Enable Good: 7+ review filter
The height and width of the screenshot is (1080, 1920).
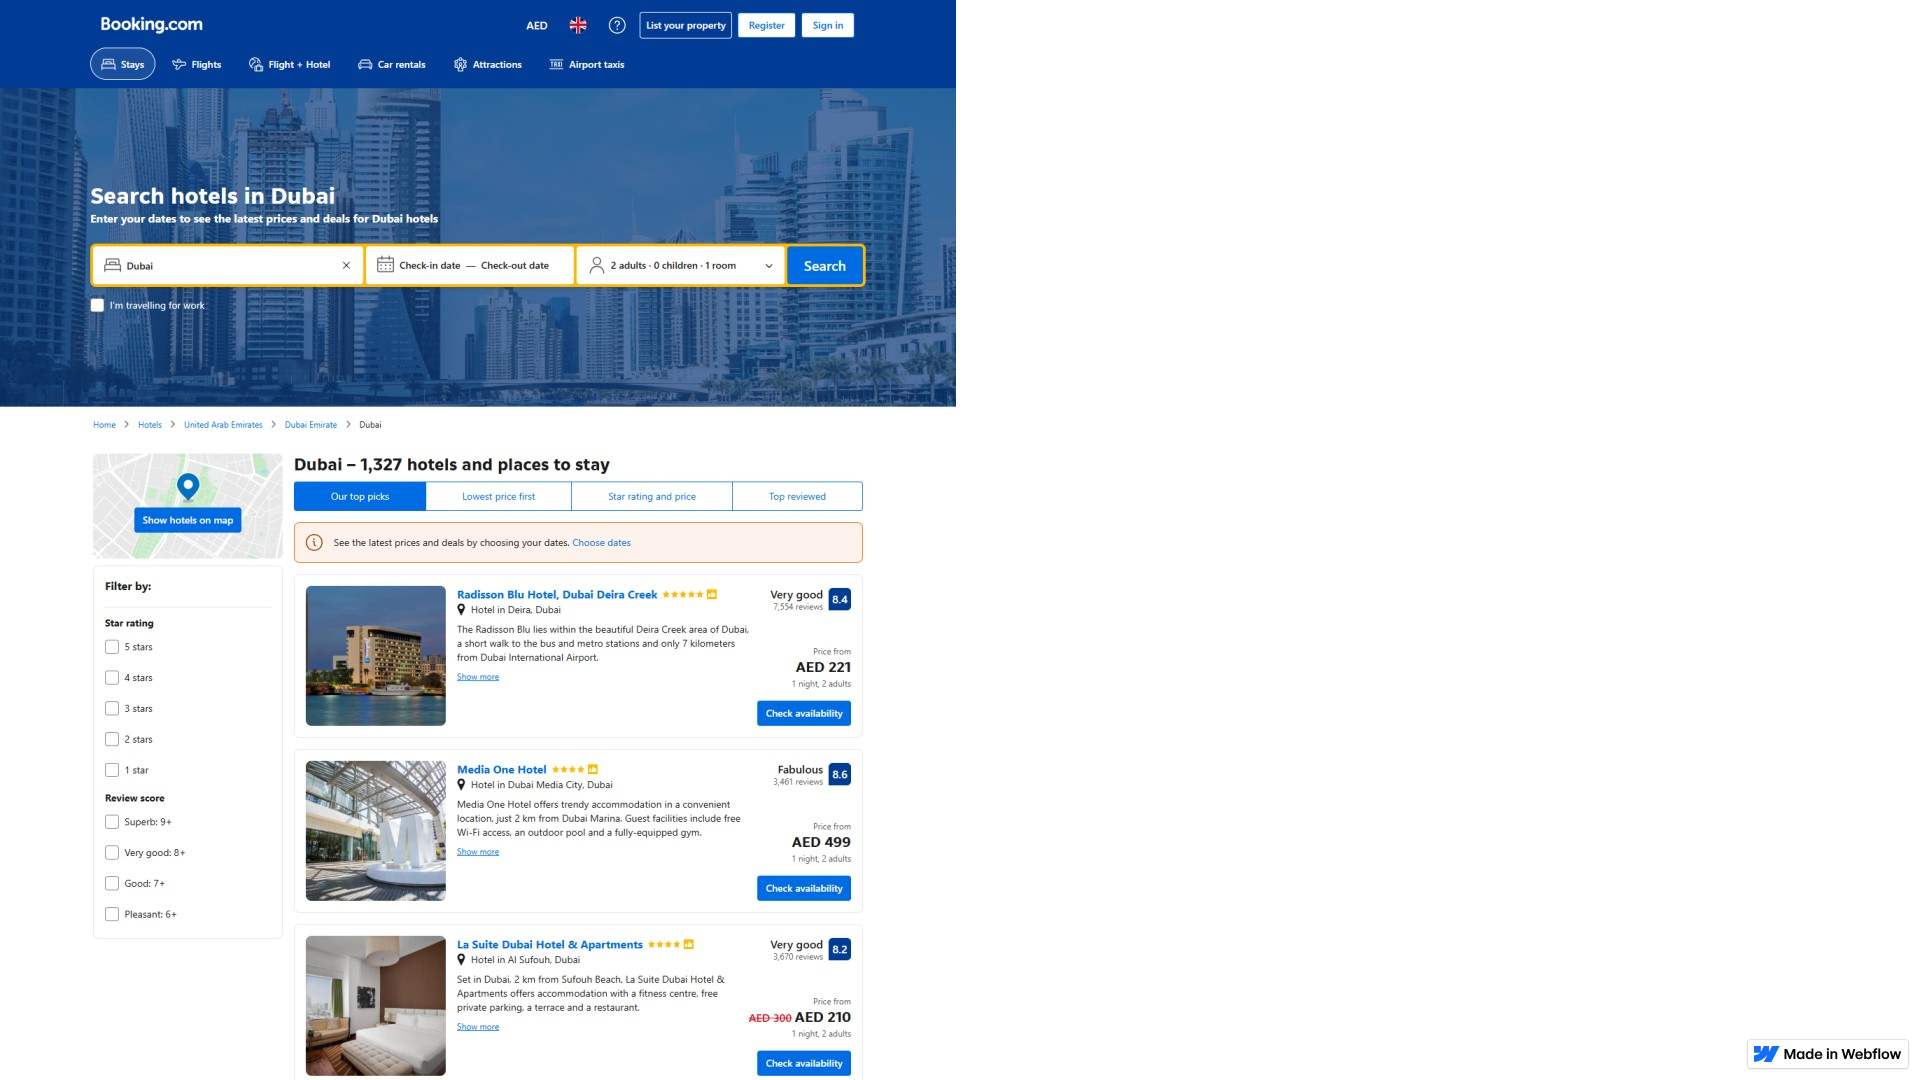112,884
